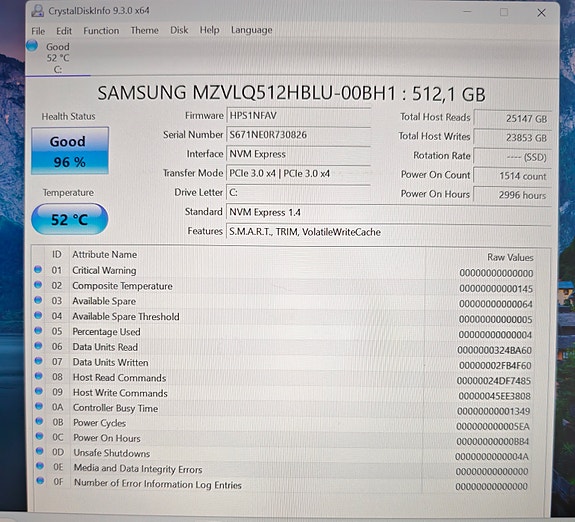
Task: Click Composite Temperature status dot
Action: click(38, 285)
